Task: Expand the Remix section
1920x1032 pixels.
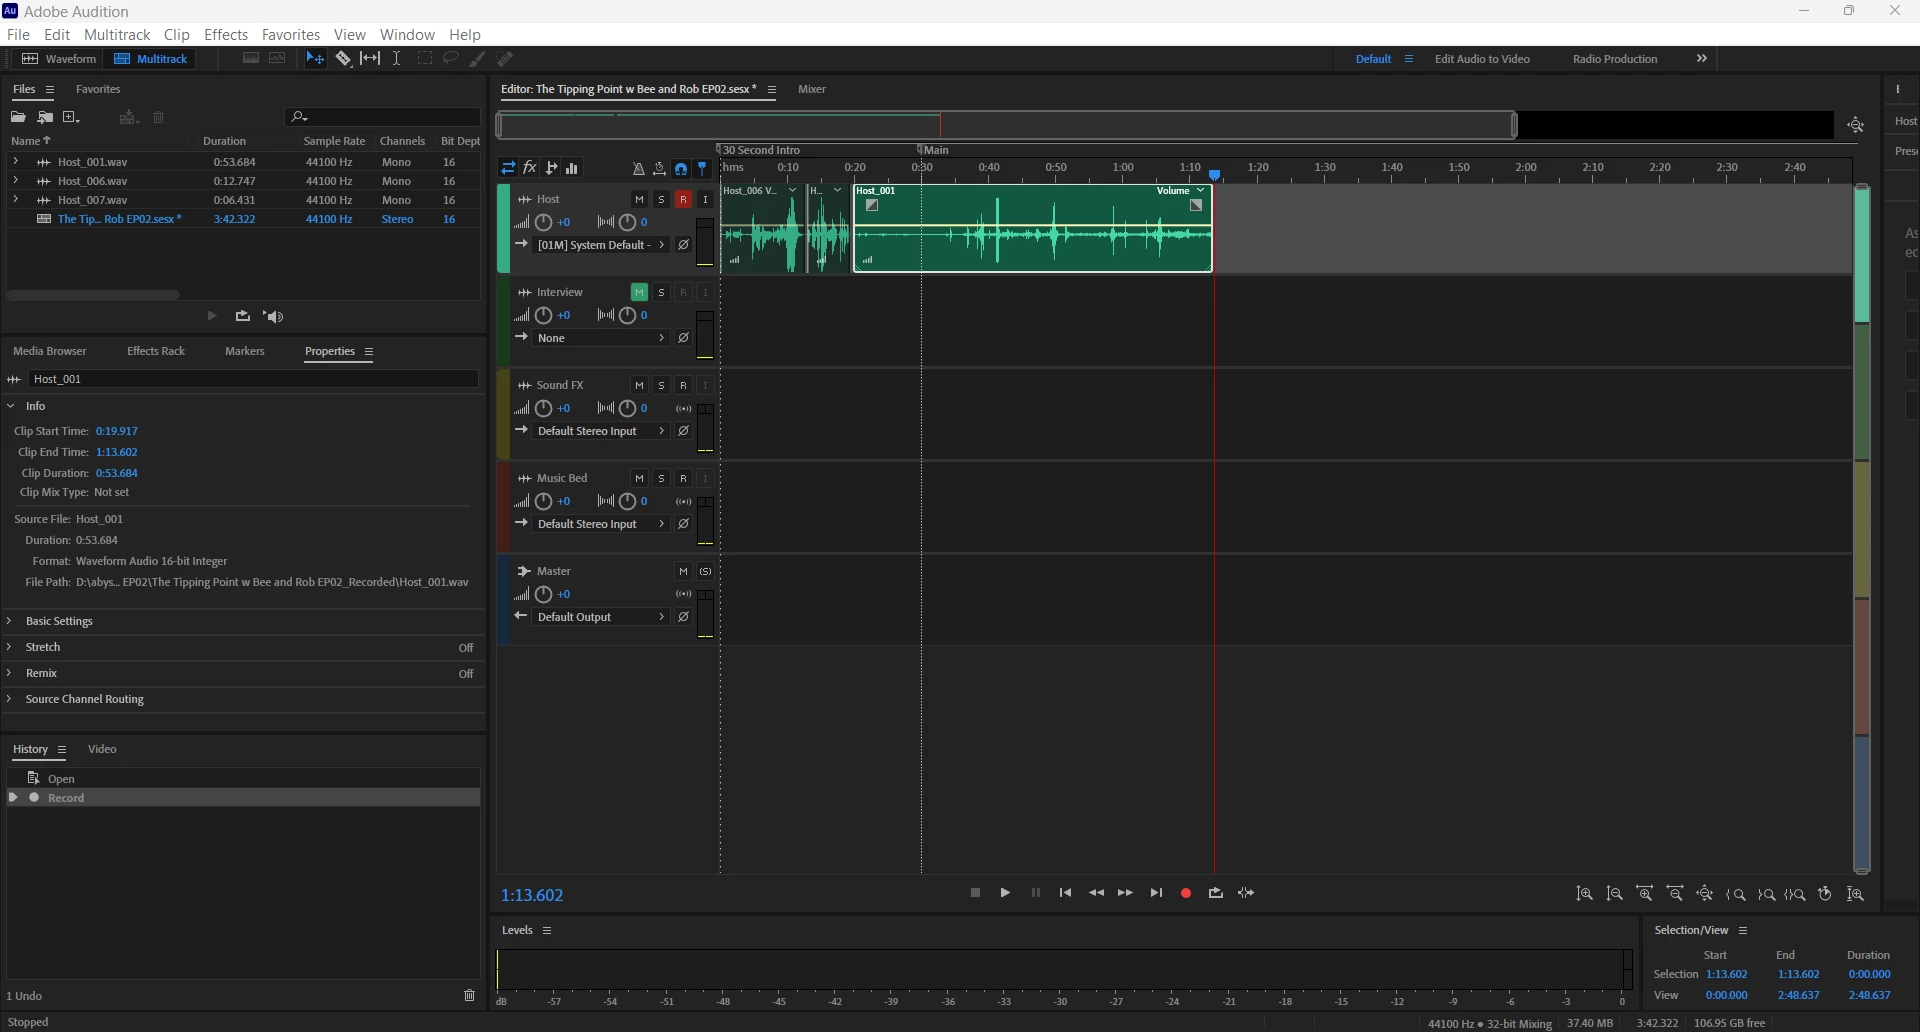Action: point(10,673)
